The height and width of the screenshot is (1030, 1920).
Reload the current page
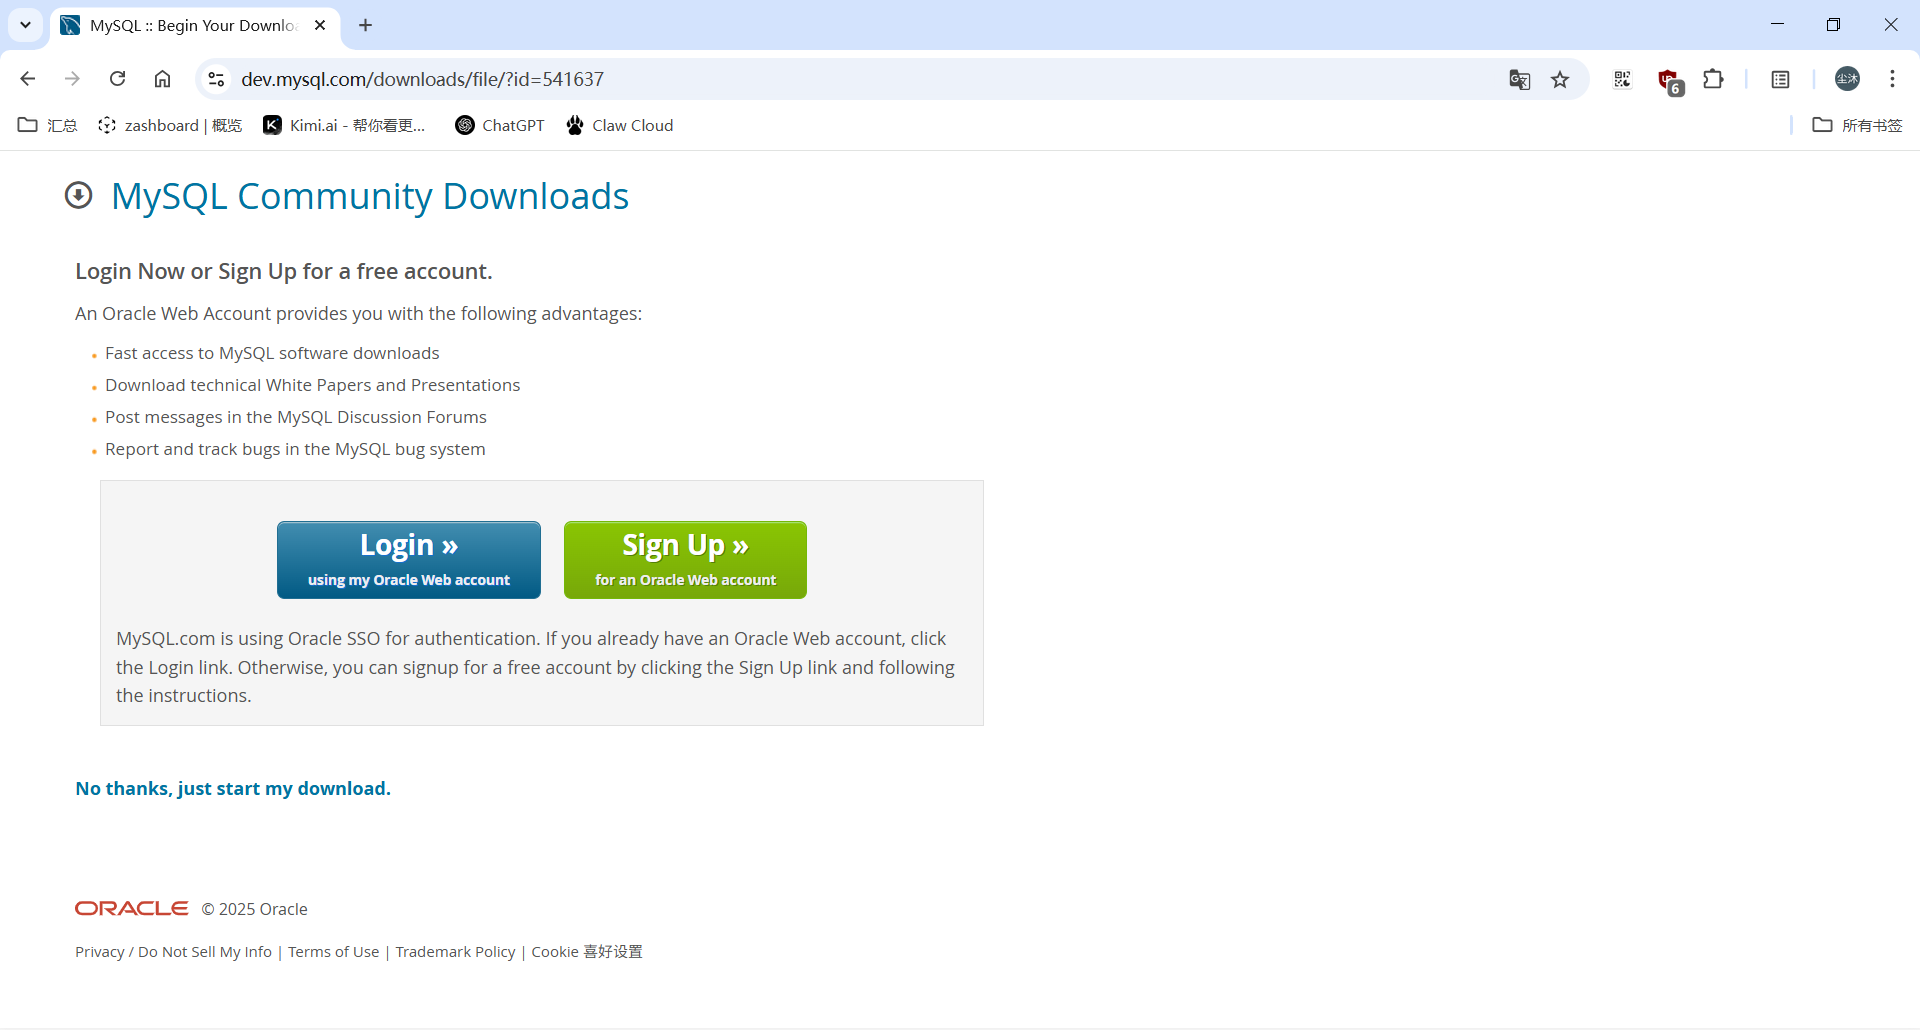coord(117,79)
